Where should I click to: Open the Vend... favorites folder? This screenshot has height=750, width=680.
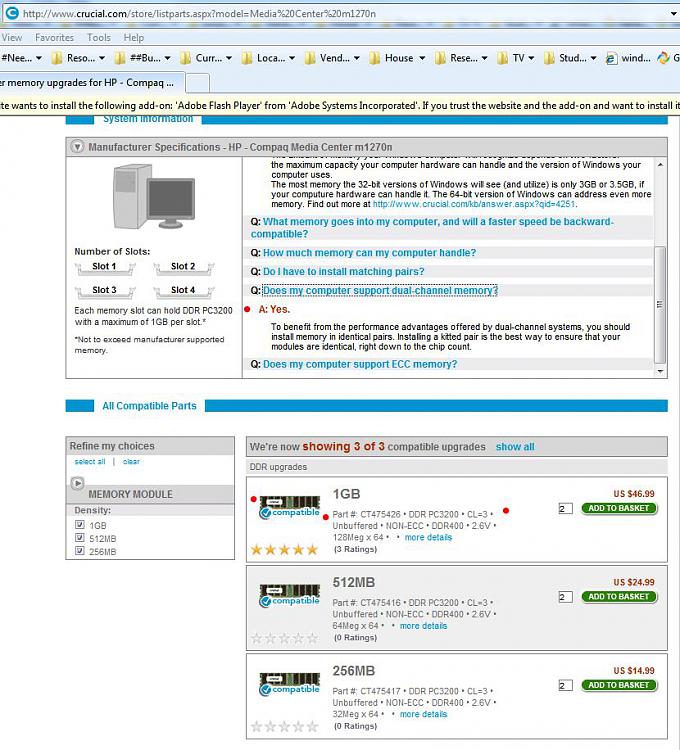pos(332,58)
